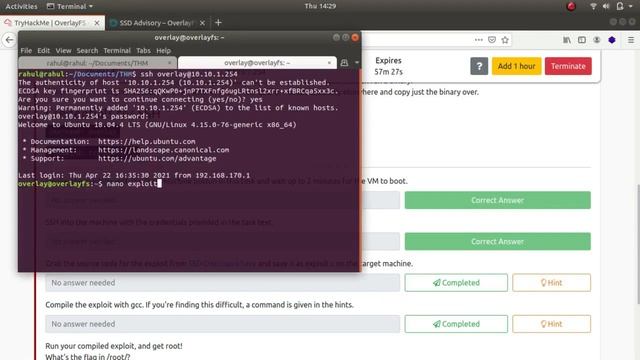Close the SSD Advisory browser tab

pos(202,23)
